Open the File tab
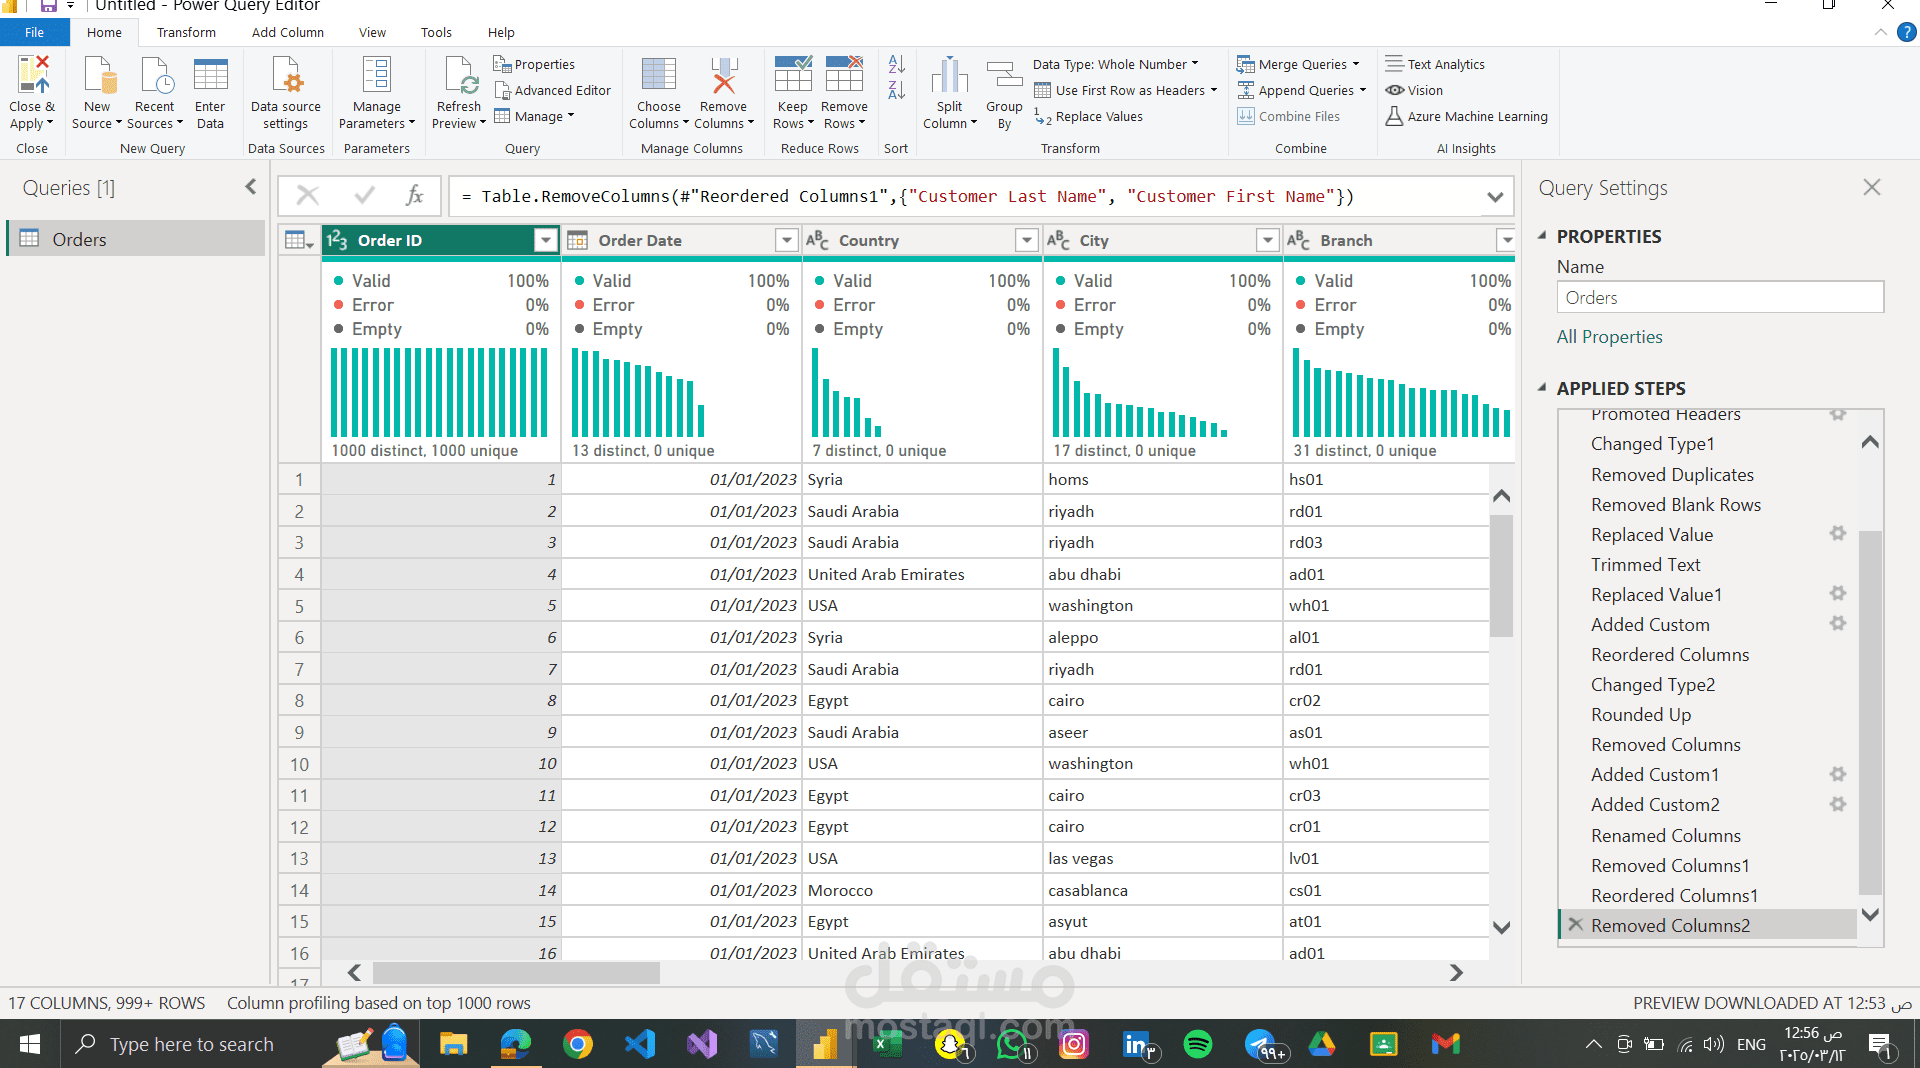Viewport: 1920px width, 1068px height. (x=34, y=32)
